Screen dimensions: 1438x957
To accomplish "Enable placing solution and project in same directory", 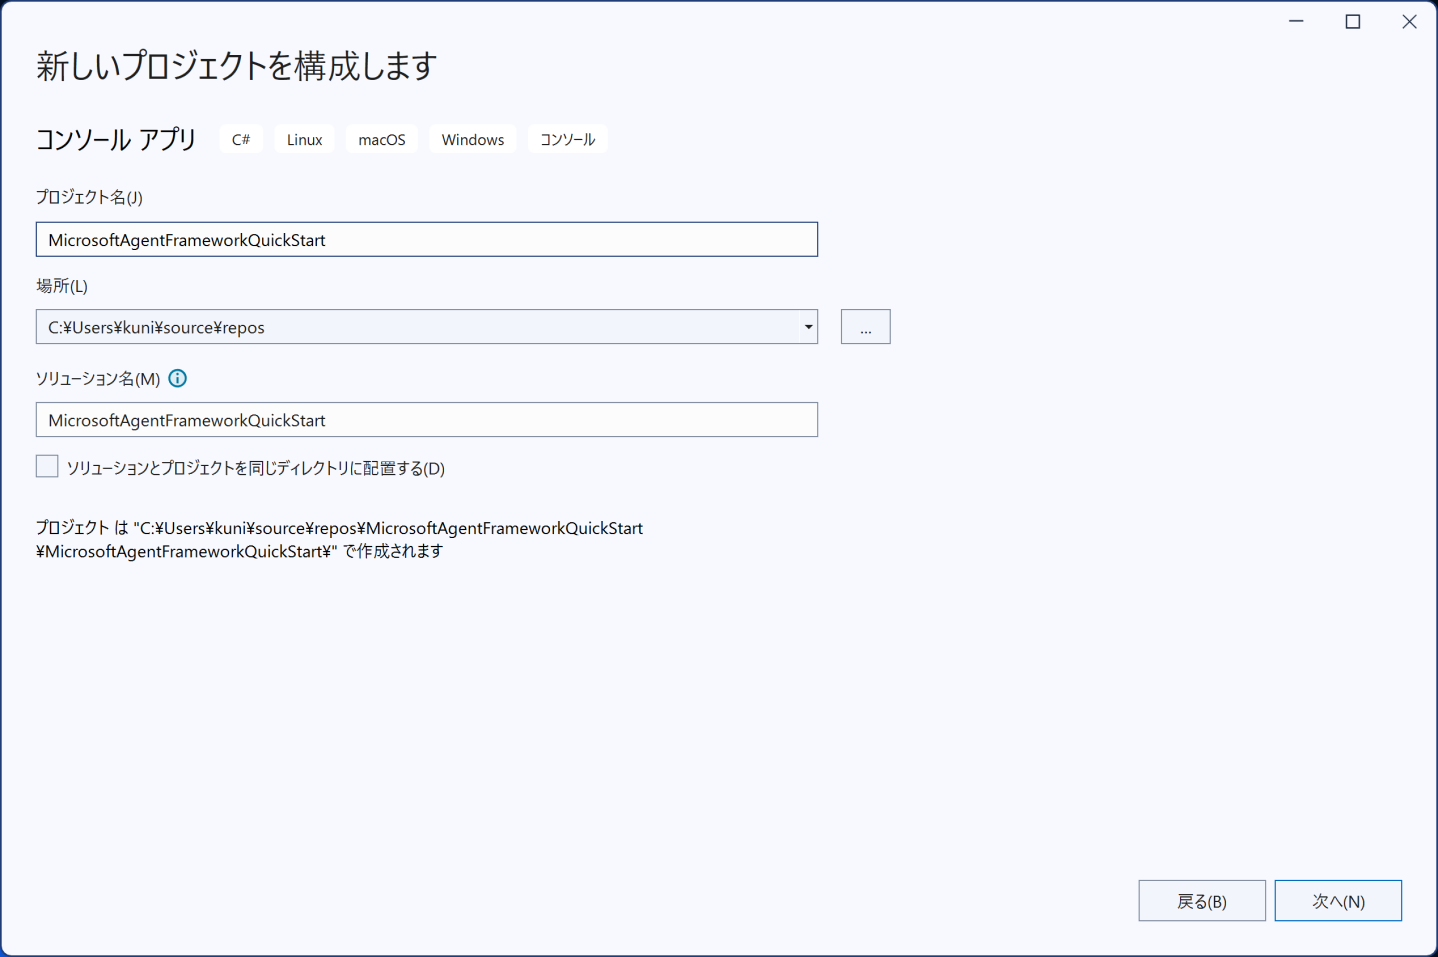I will 47,467.
